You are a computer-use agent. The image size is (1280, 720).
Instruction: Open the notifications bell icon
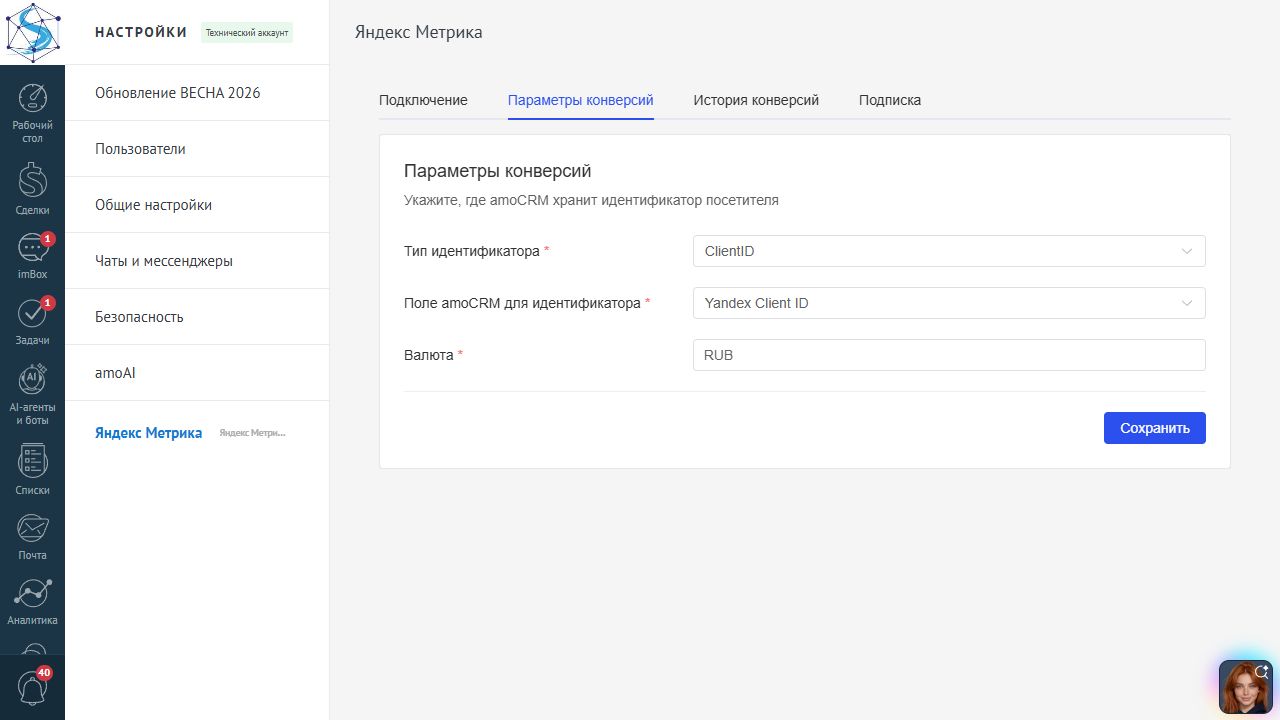[x=32, y=687]
